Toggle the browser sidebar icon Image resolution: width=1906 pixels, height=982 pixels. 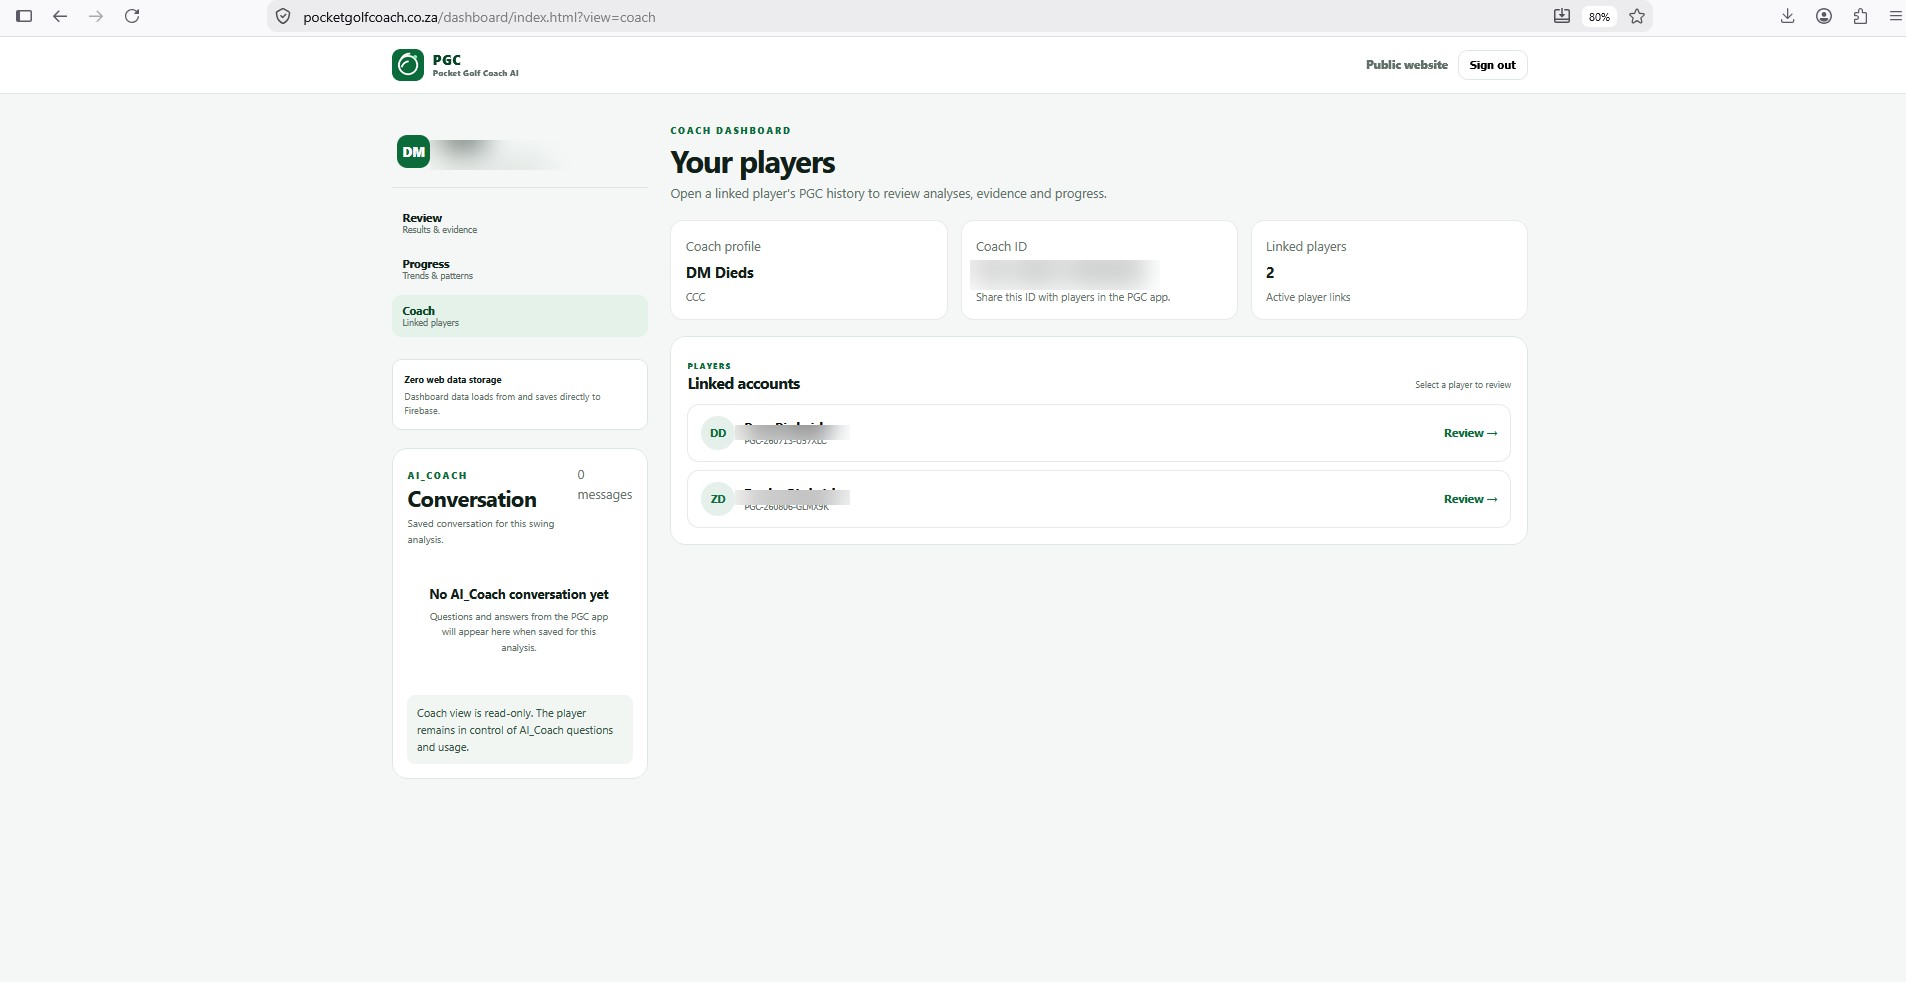click(x=25, y=16)
